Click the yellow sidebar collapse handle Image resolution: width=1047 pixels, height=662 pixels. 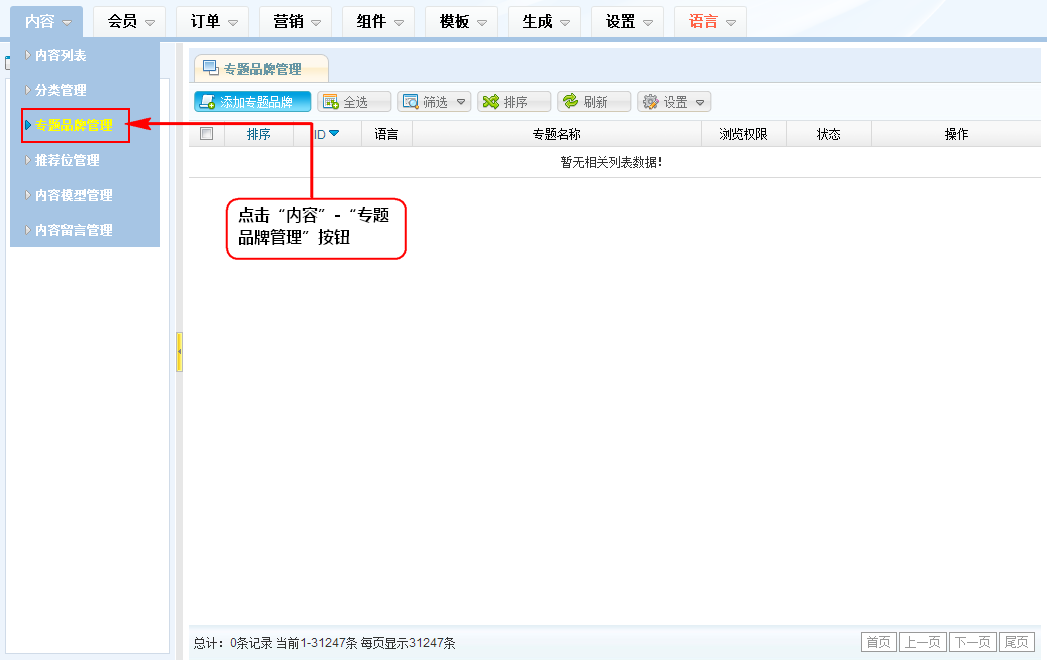coord(179,352)
